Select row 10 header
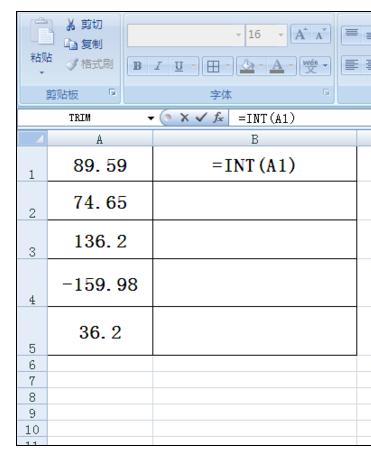The width and height of the screenshot is (371, 452). pyautogui.click(x=32, y=429)
